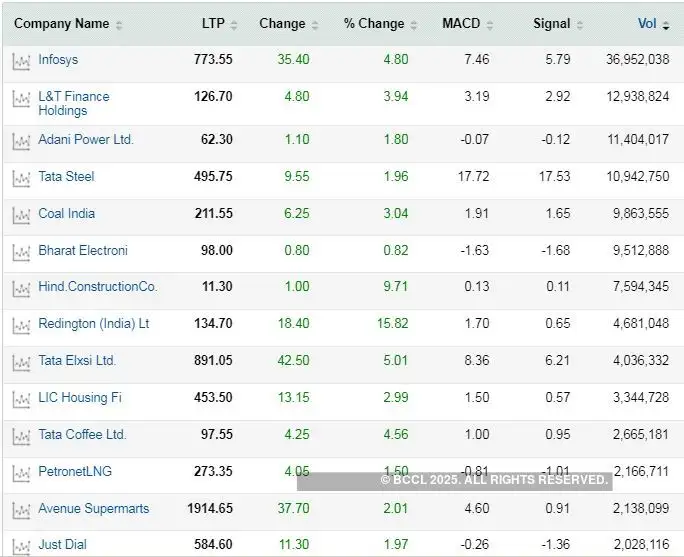Click the Company Name column header
The image size is (684, 557).
point(62,24)
